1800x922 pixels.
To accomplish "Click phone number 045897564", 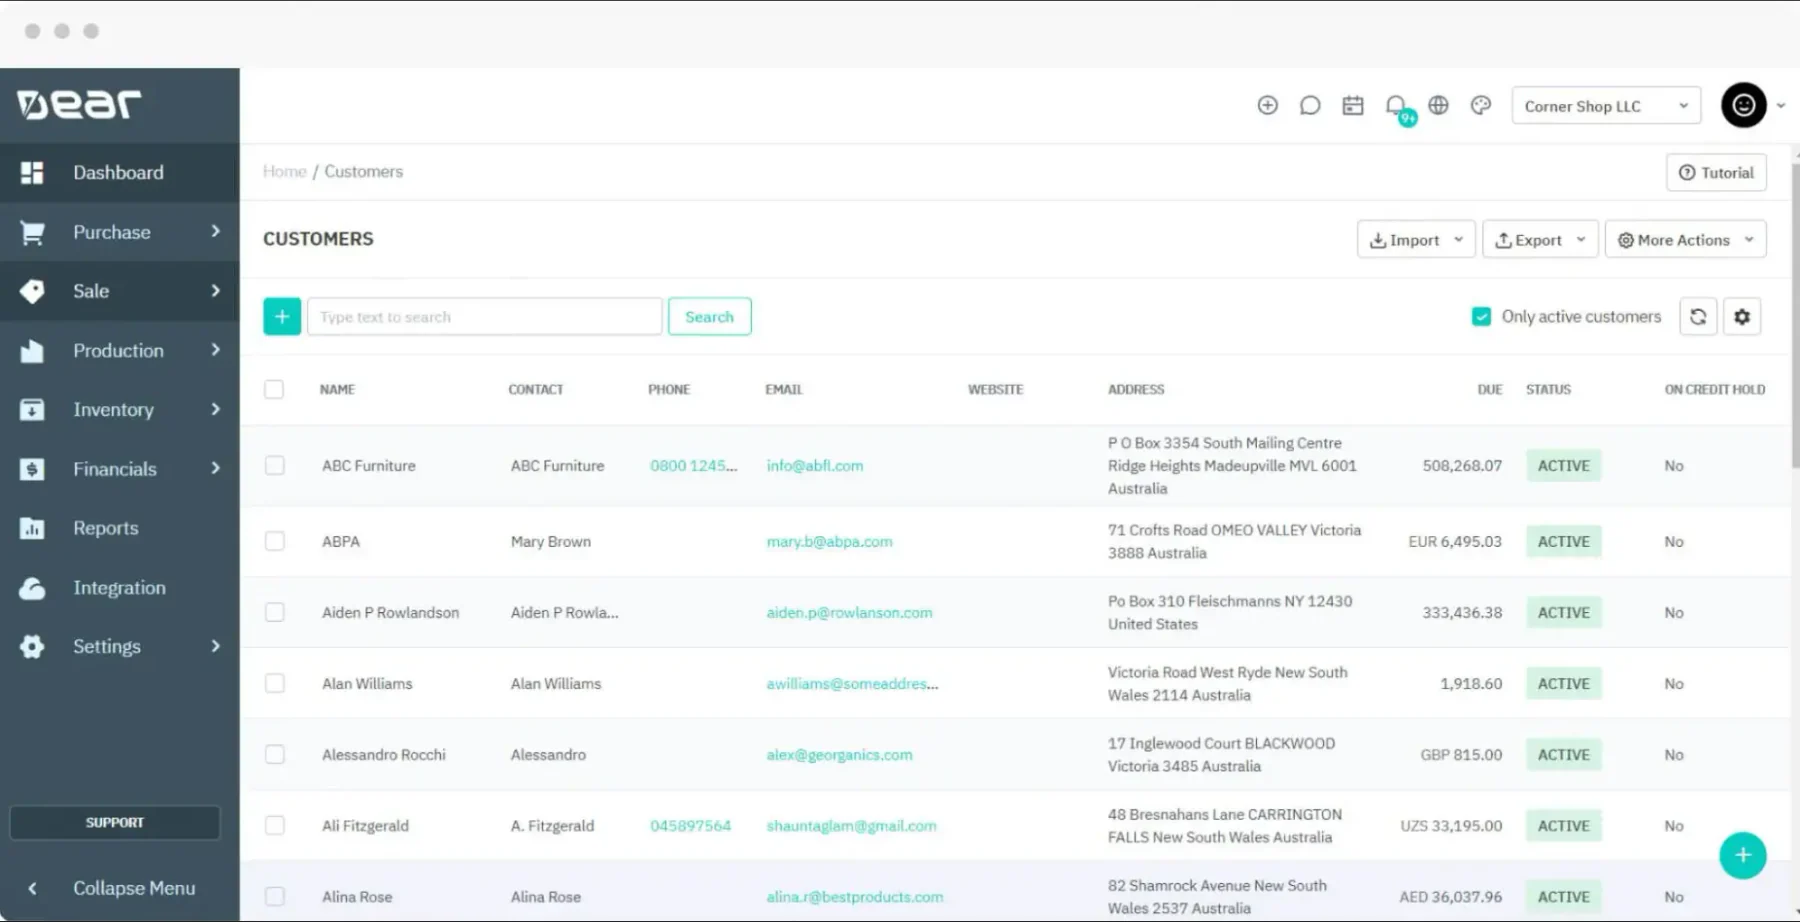I will pos(690,826).
